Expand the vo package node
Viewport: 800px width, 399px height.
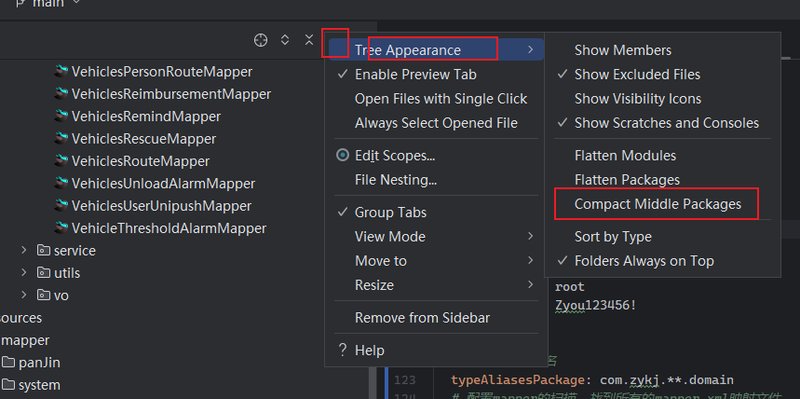[23, 295]
